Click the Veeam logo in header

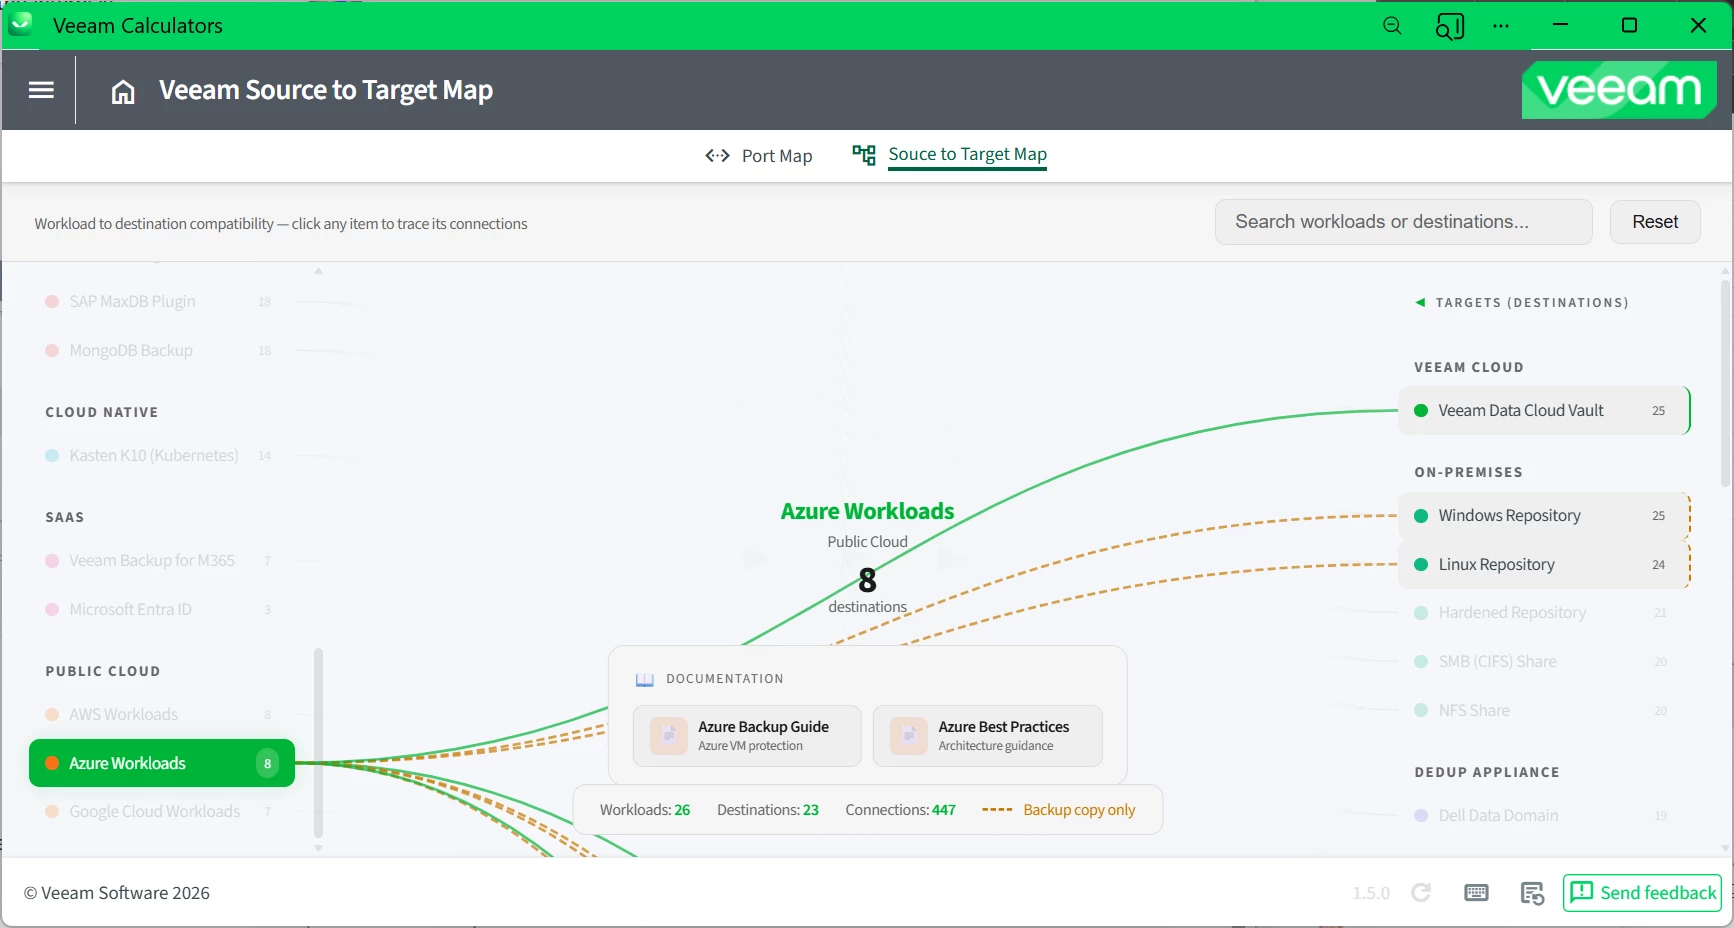tap(1619, 90)
